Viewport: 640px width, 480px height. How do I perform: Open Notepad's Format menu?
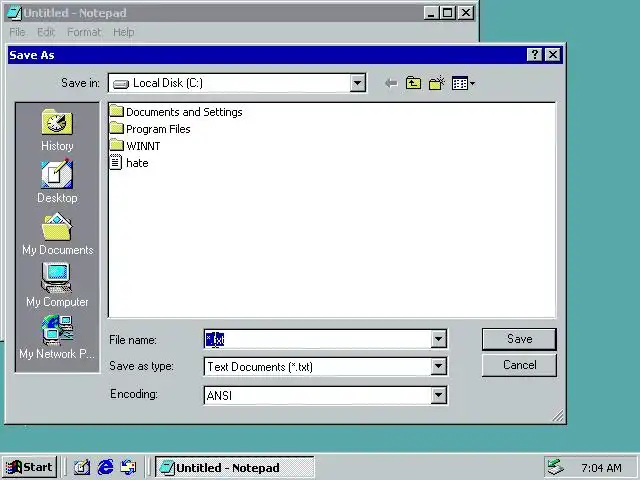[84, 32]
